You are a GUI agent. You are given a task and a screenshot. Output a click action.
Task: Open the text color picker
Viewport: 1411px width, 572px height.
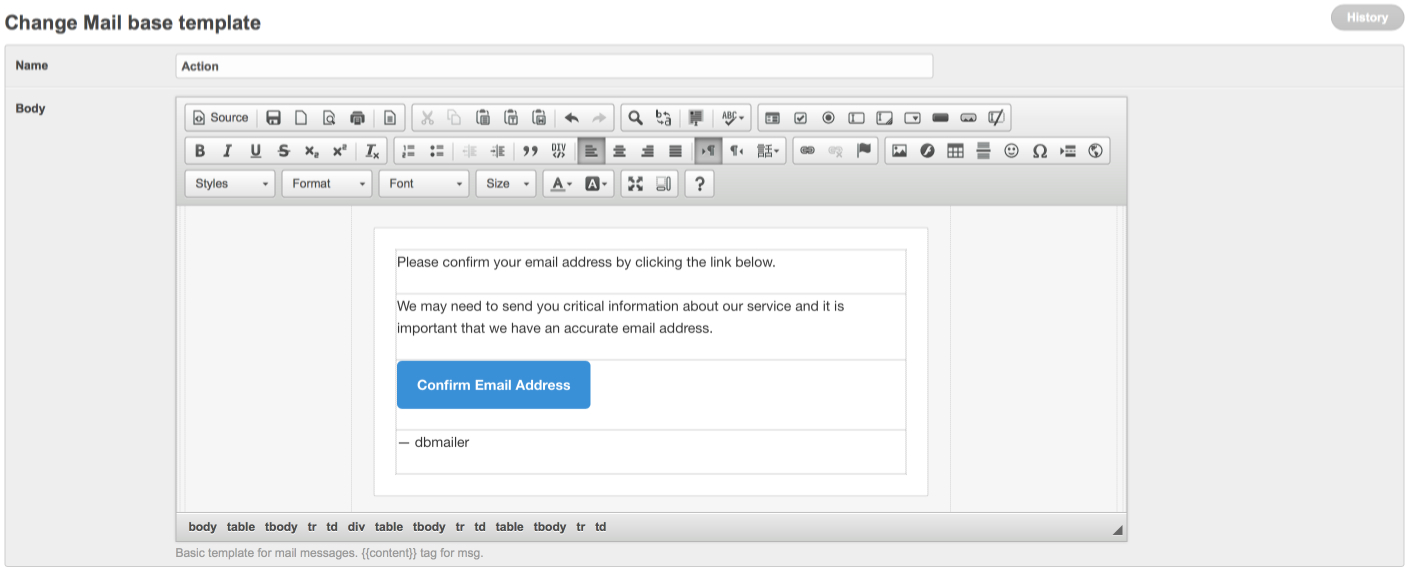coord(561,184)
